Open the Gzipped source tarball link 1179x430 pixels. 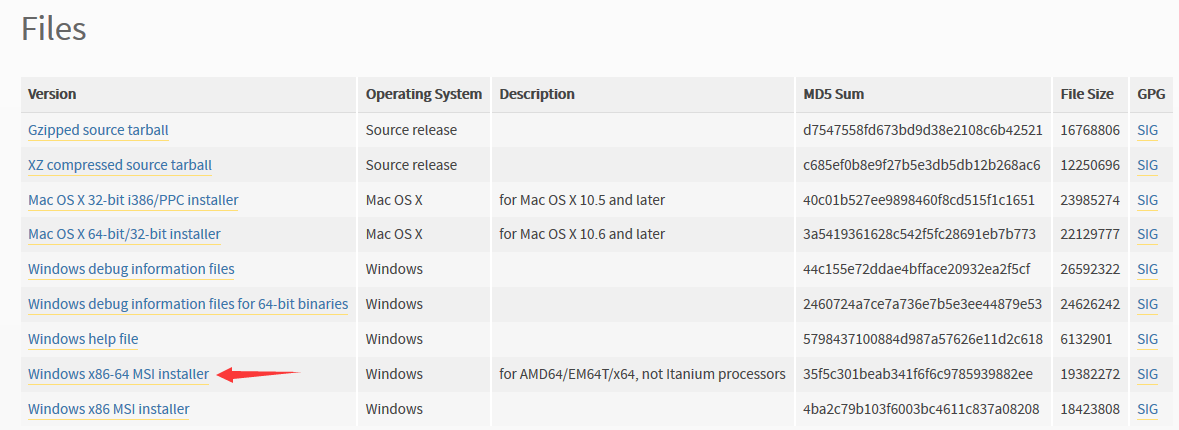[x=99, y=130]
